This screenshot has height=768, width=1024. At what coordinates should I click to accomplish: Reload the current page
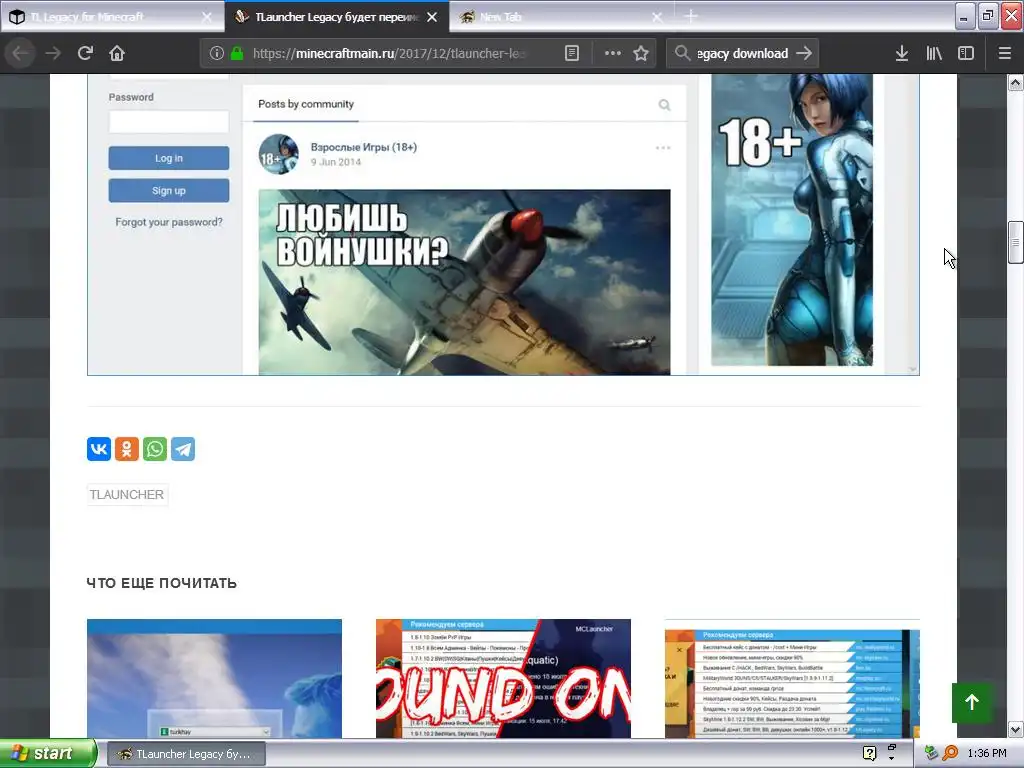point(85,53)
